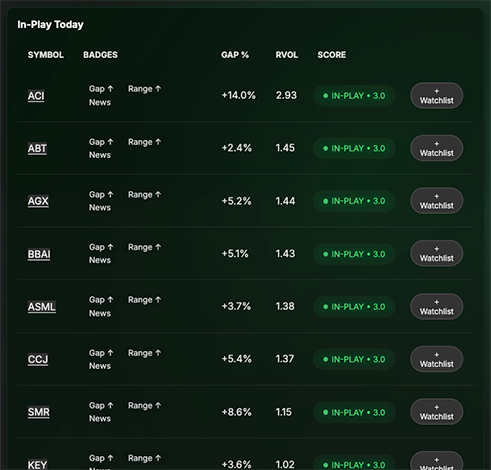The width and height of the screenshot is (491, 470).
Task: Click the News badge for ASML
Action: pos(100,313)
